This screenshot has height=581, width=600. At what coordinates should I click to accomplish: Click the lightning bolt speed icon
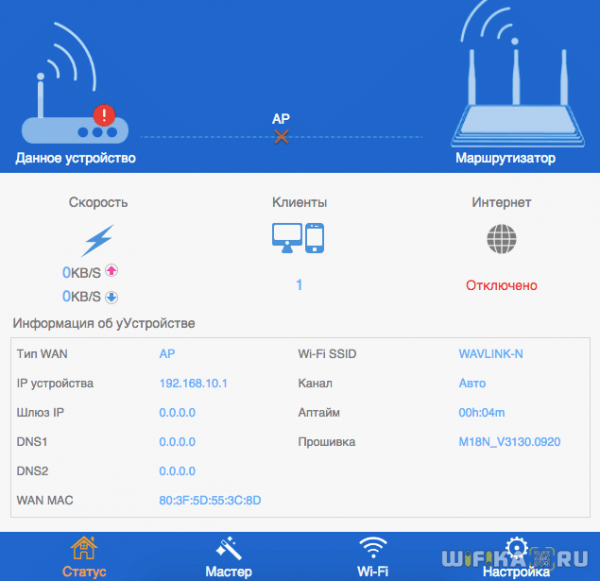coord(98,240)
